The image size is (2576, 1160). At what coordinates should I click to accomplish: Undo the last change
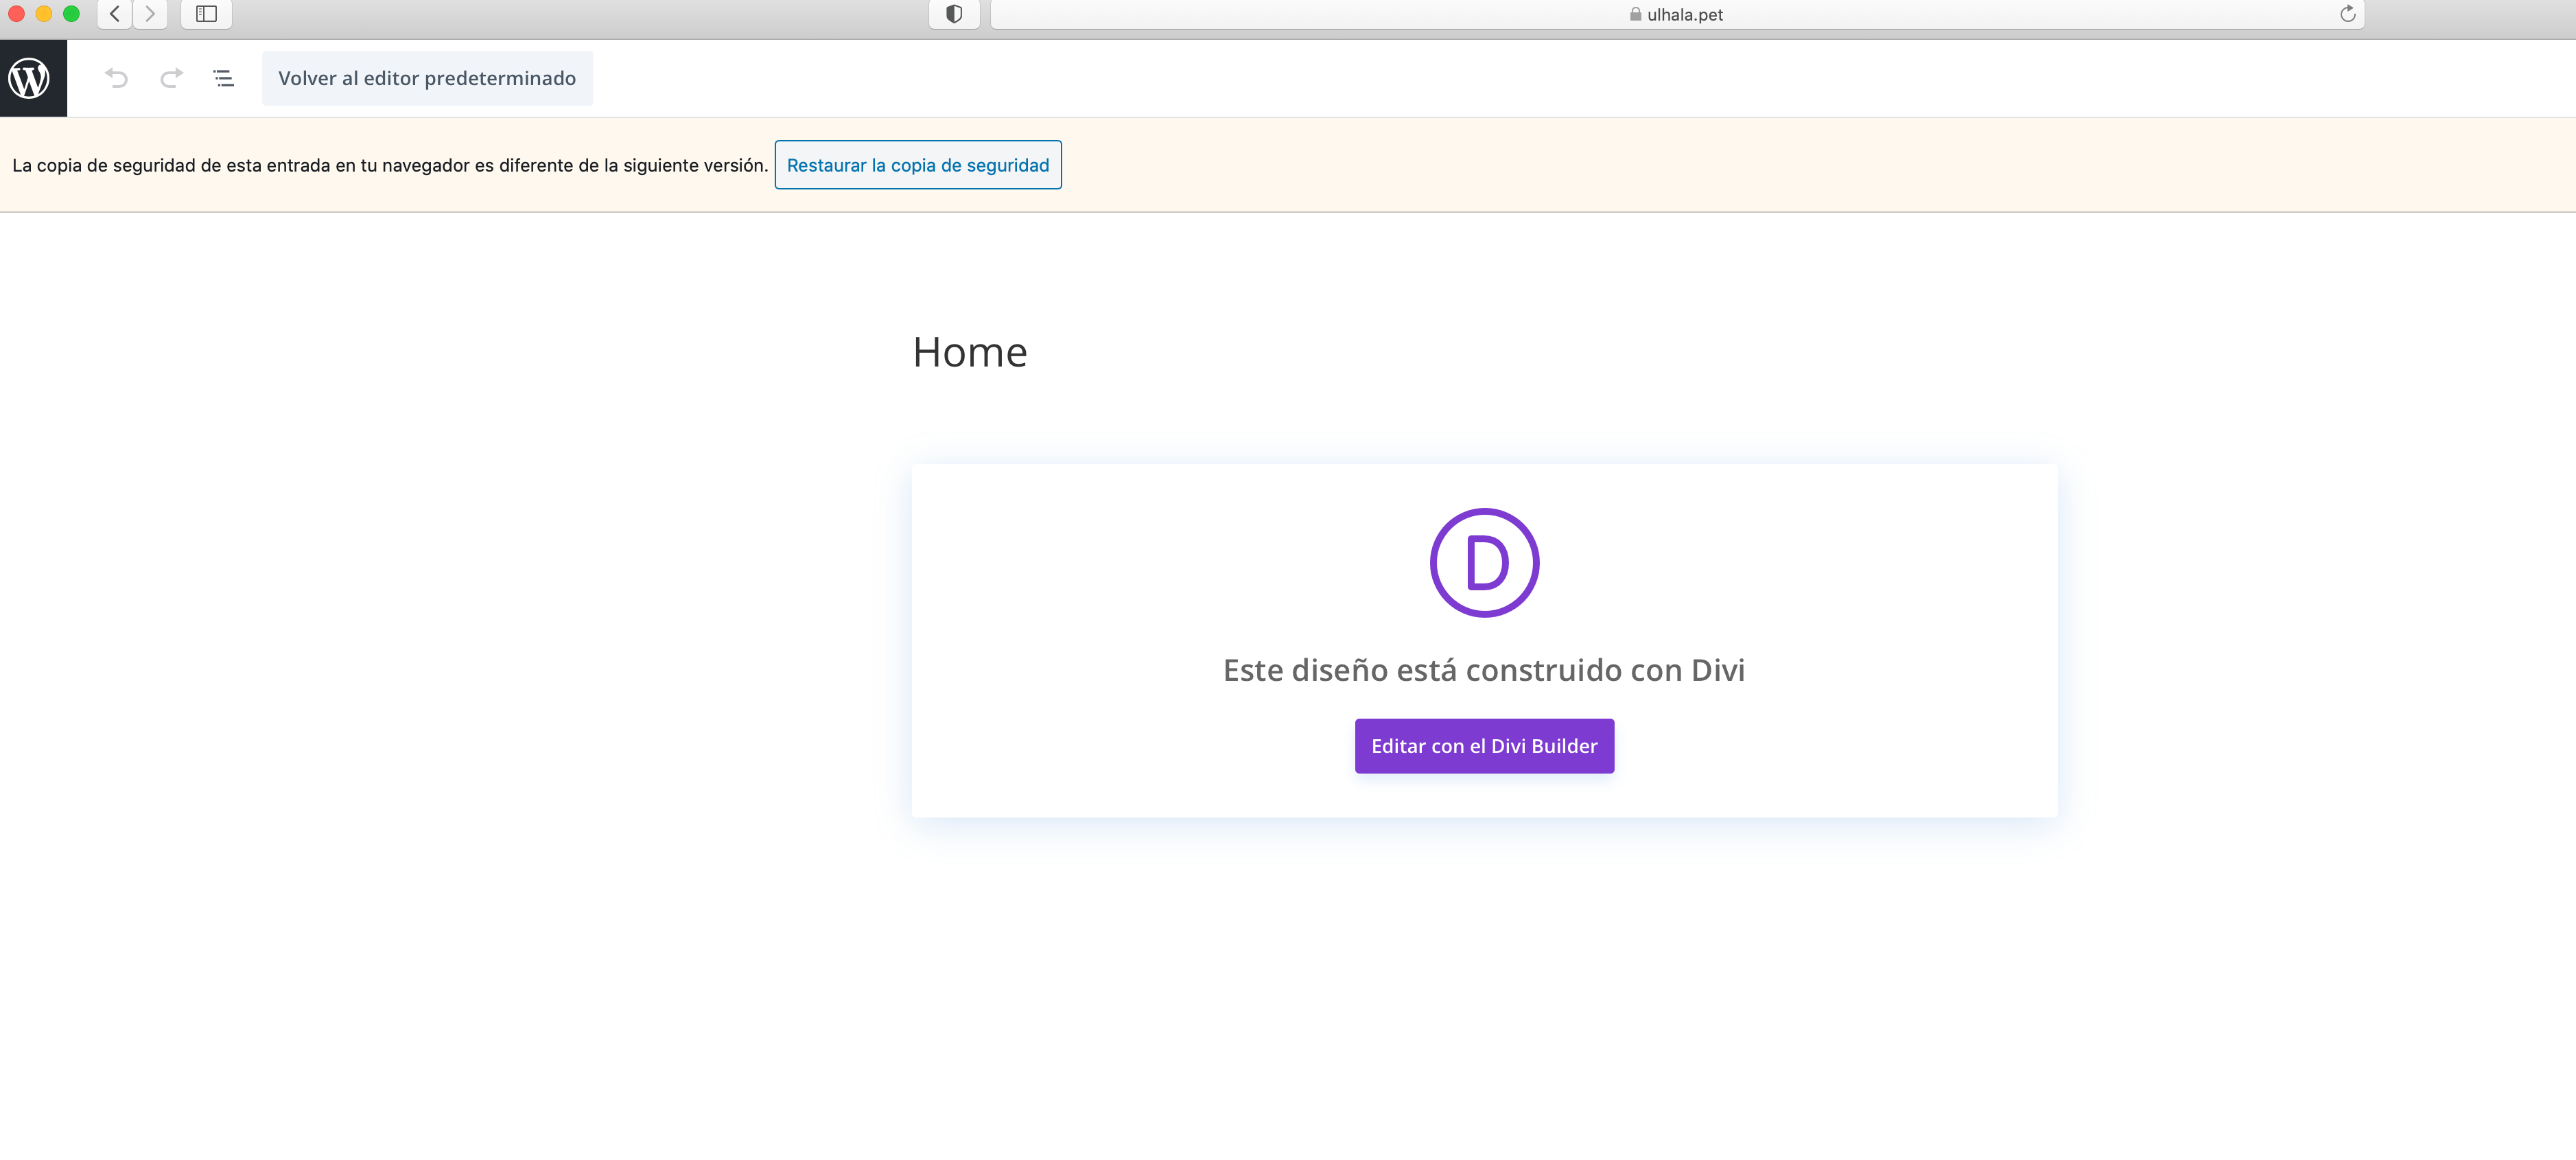pyautogui.click(x=117, y=78)
